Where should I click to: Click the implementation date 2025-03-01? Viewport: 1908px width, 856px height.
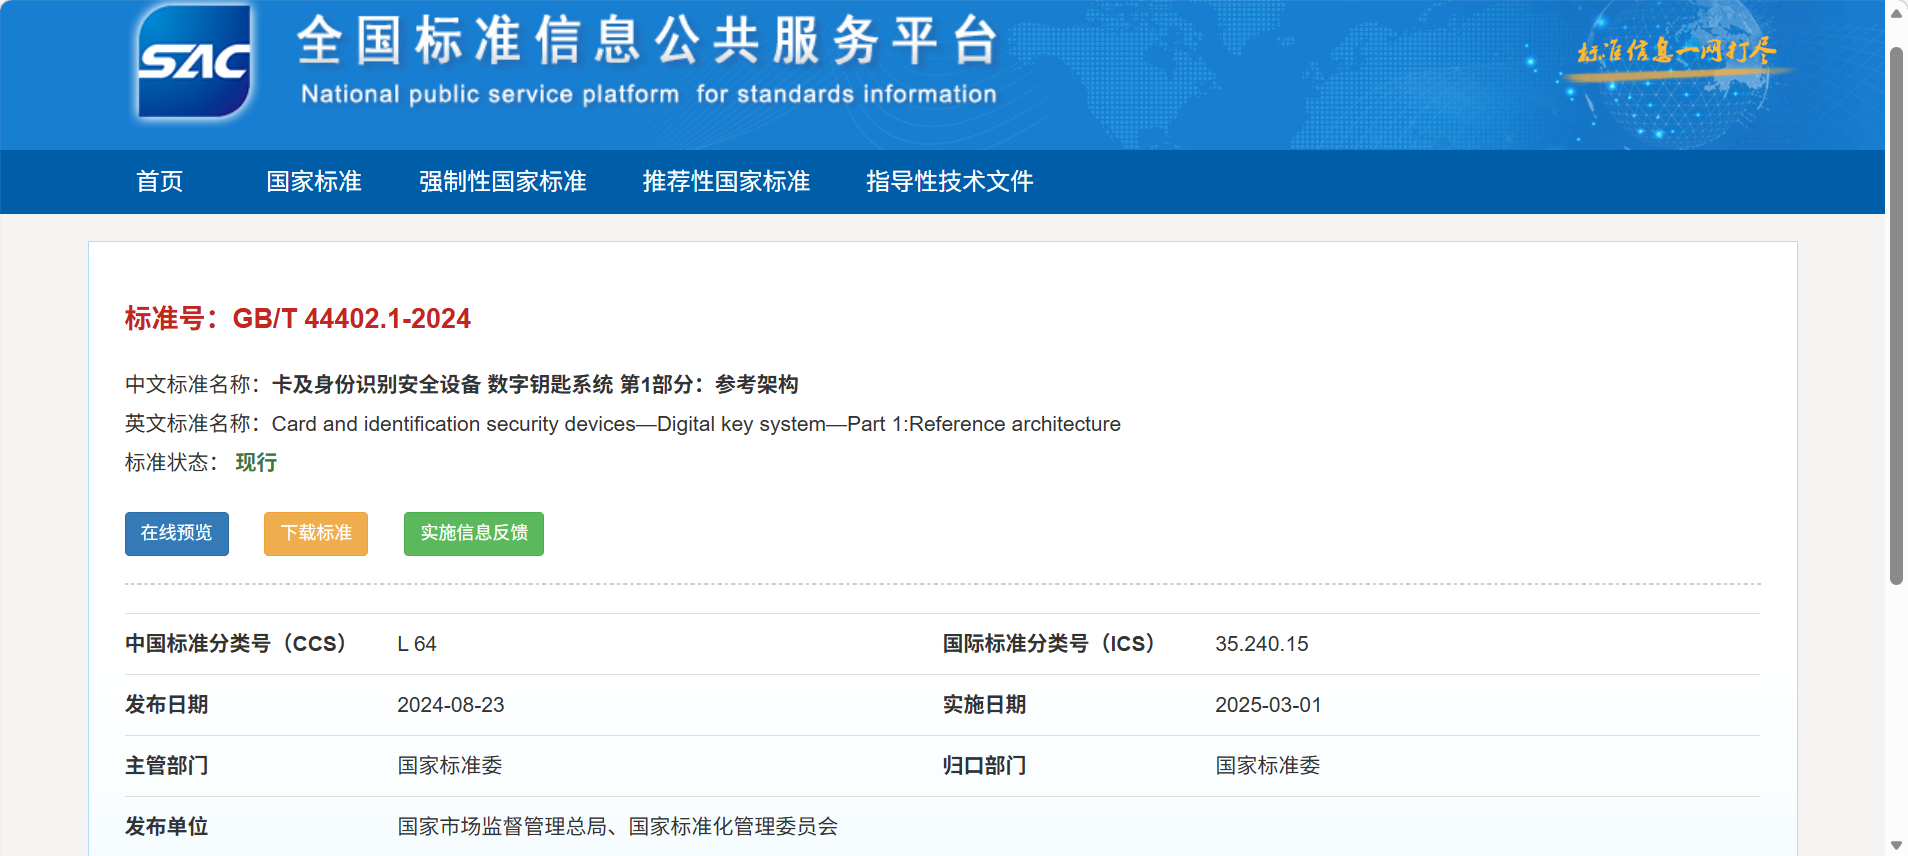tap(1268, 705)
